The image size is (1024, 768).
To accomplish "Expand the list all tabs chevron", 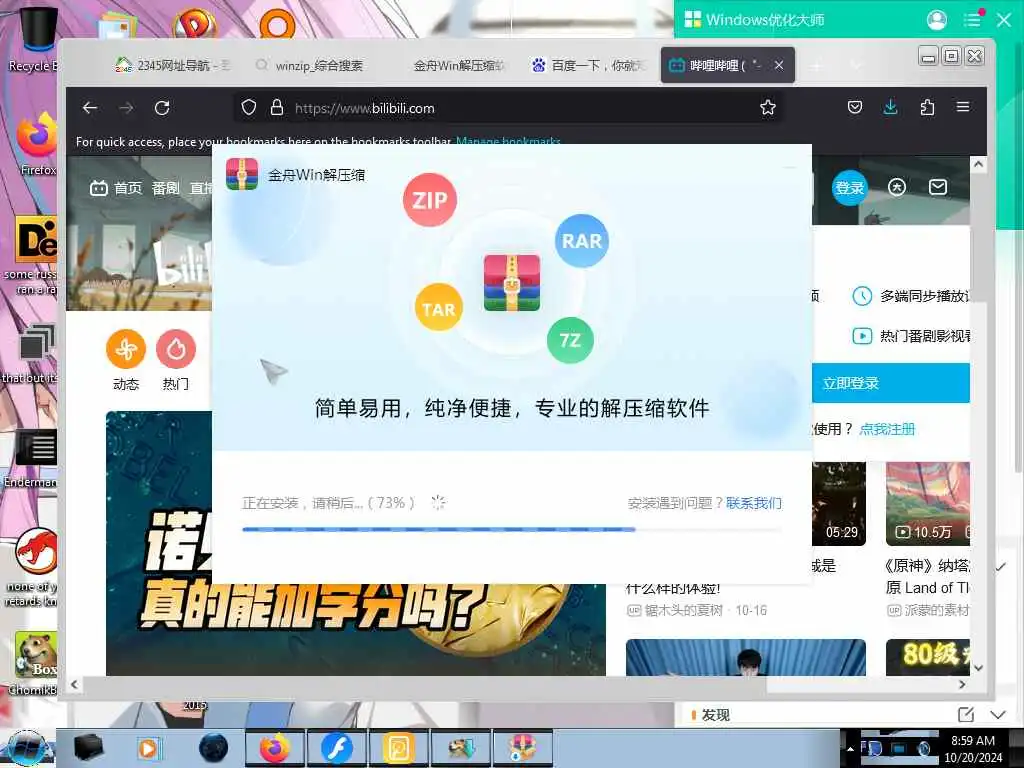I will coord(856,65).
